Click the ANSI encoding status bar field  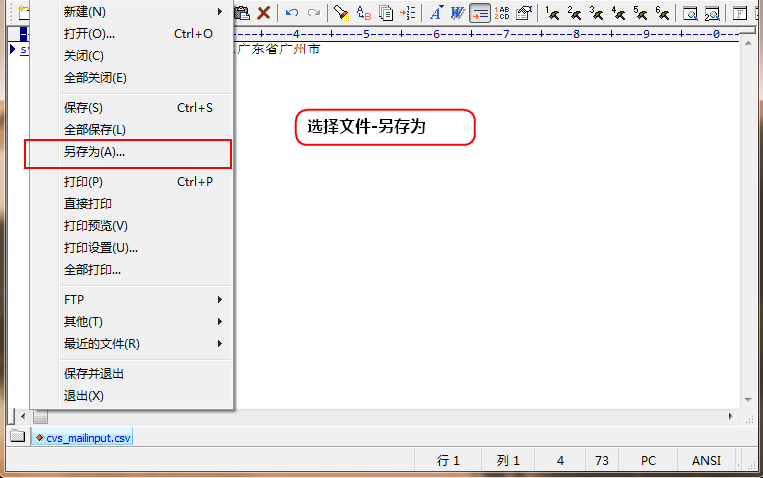click(x=706, y=460)
